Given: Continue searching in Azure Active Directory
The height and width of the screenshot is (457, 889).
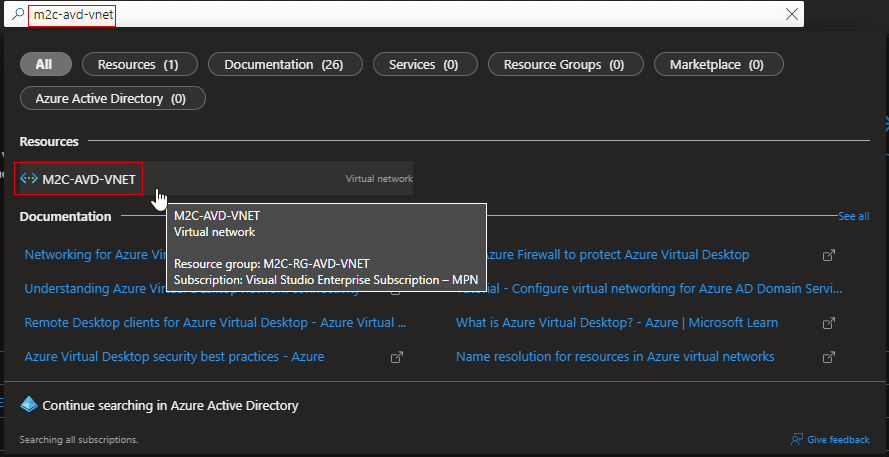Looking at the screenshot, I should coord(170,406).
